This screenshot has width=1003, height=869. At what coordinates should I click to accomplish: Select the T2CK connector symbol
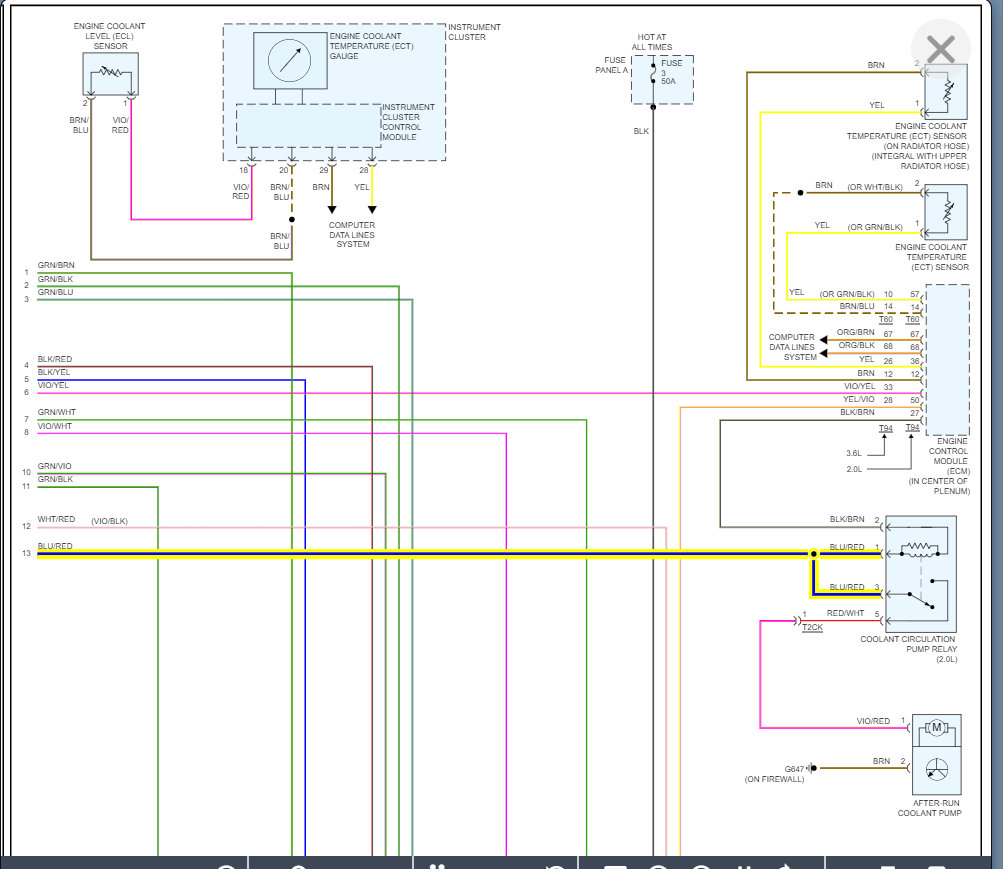tap(798, 620)
